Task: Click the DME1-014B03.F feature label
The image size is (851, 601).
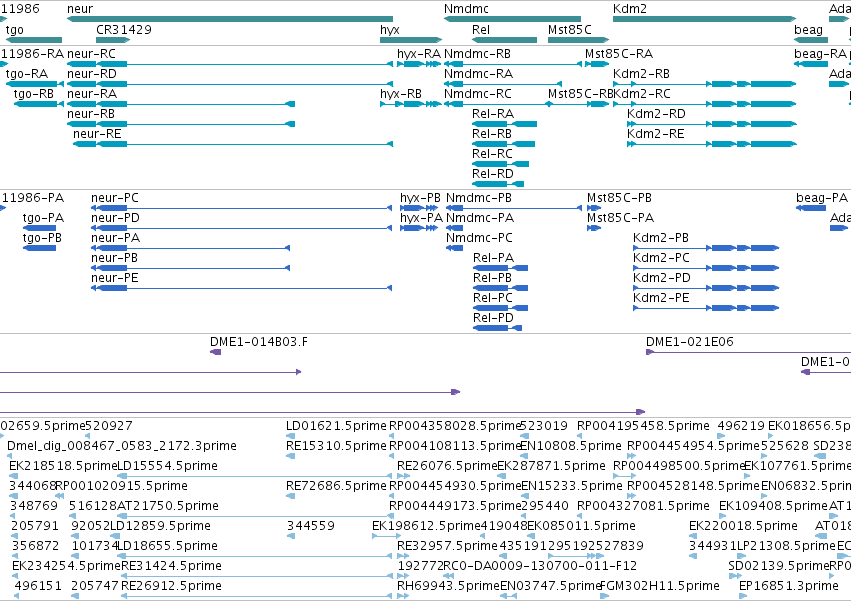Action: click(258, 342)
